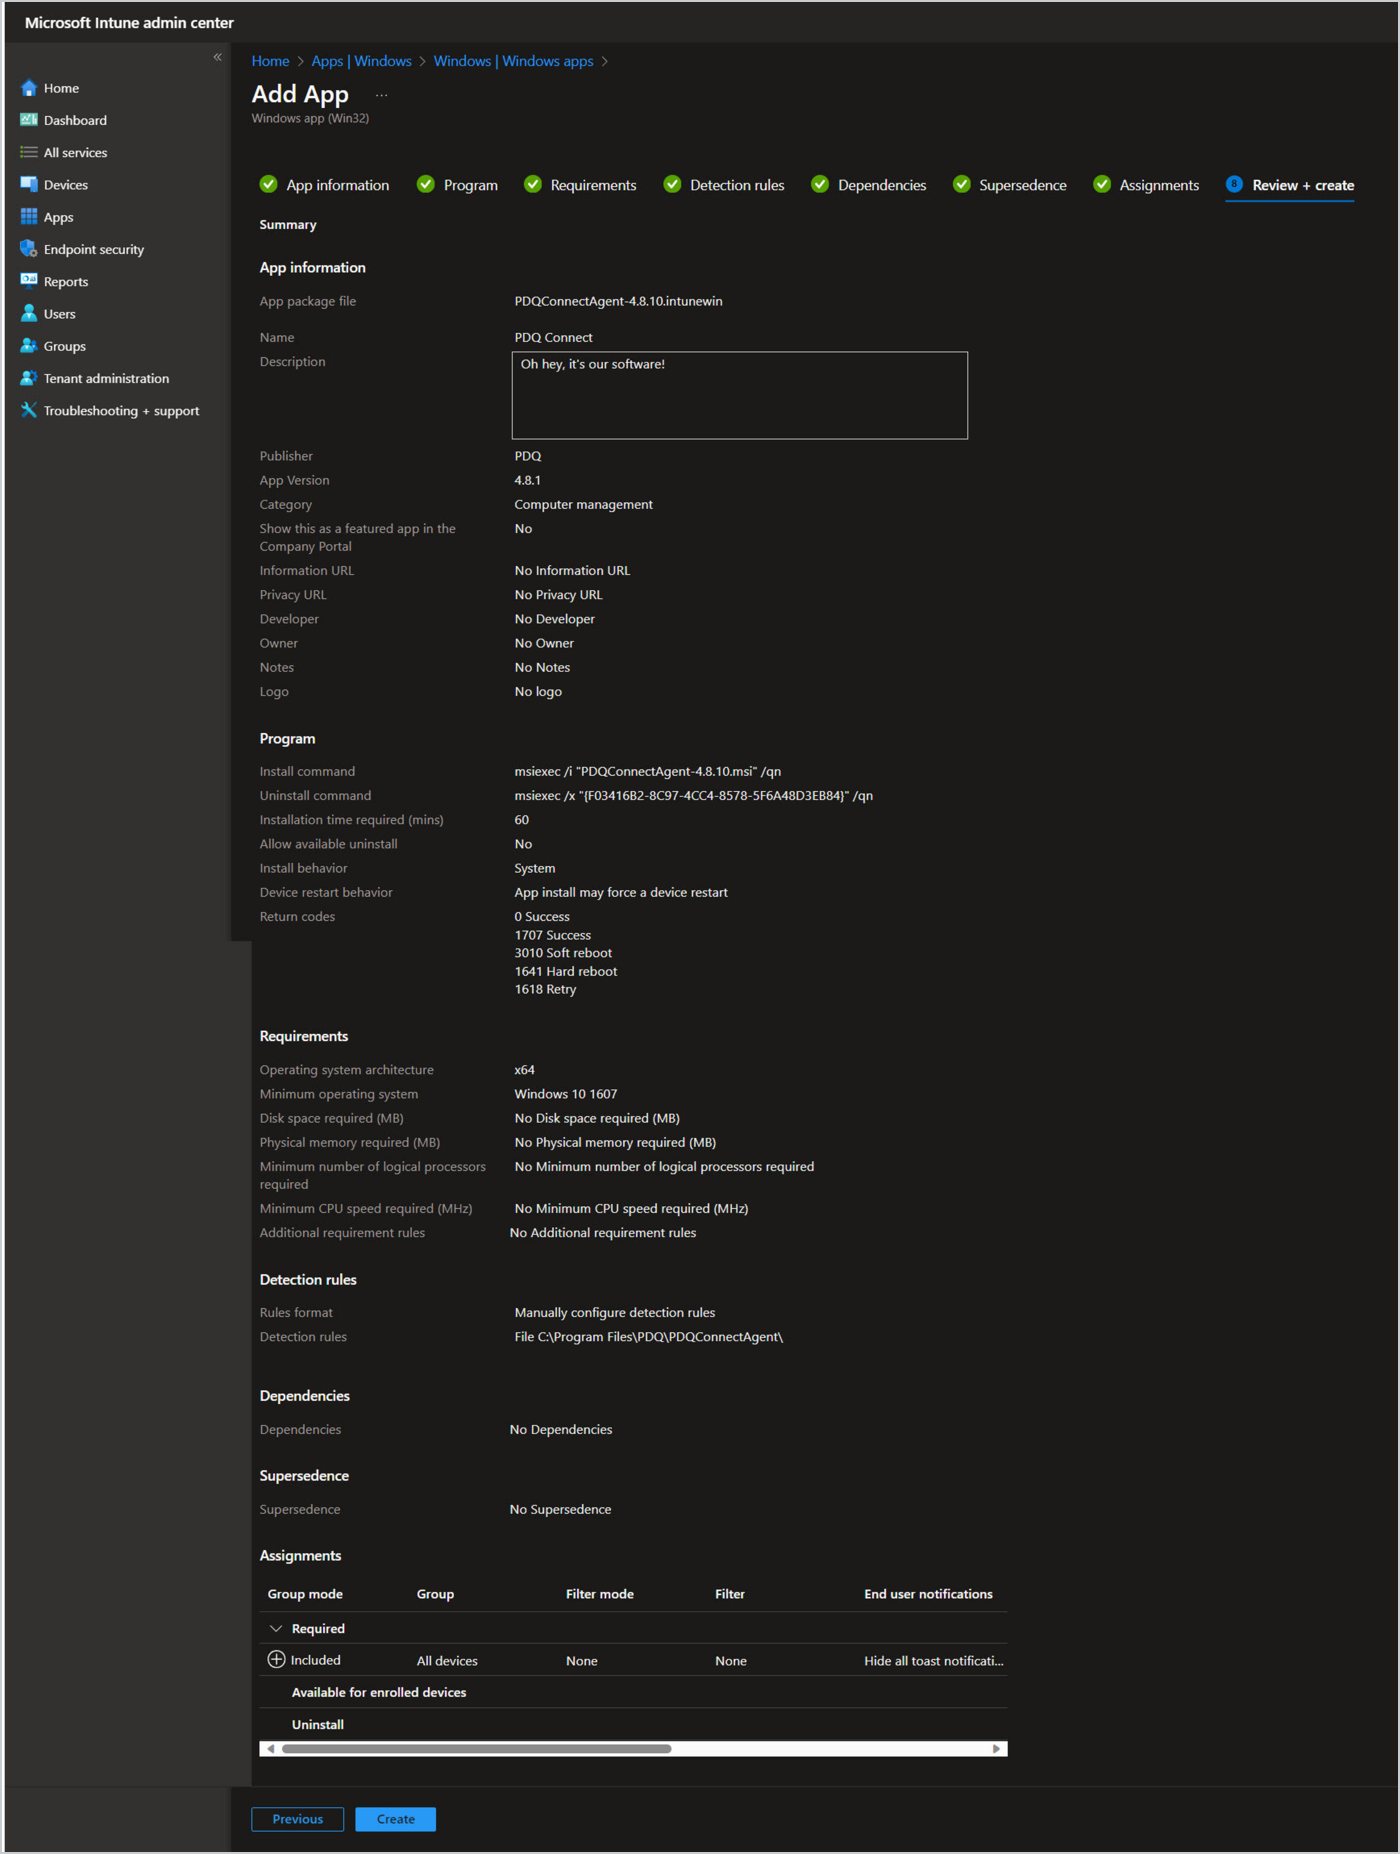Click the Tenant administration icon
1400x1854 pixels.
tap(29, 378)
